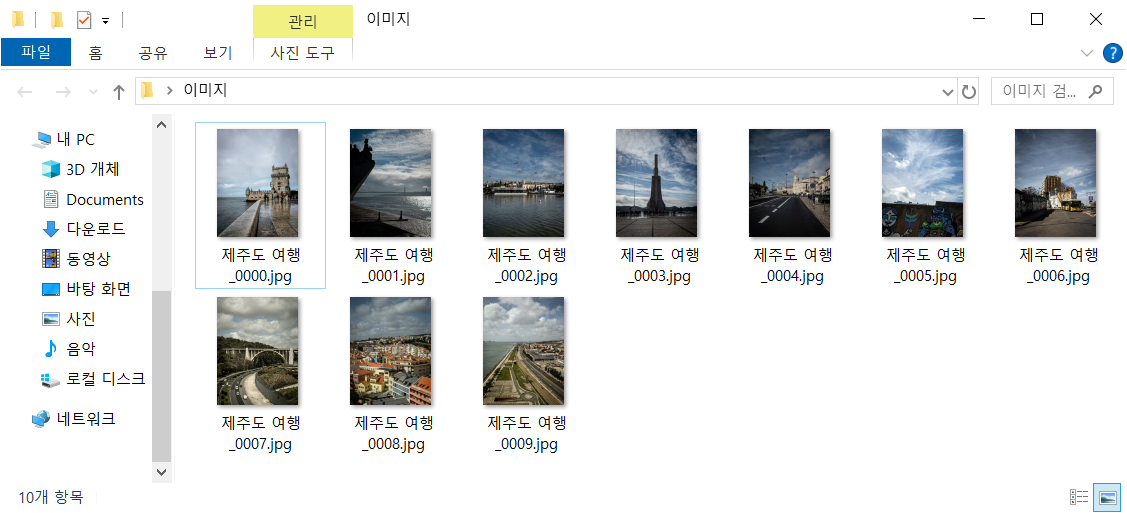The image size is (1127, 513).
Task: Click sidebar scrollbar up arrow
Action: pyautogui.click(x=162, y=124)
